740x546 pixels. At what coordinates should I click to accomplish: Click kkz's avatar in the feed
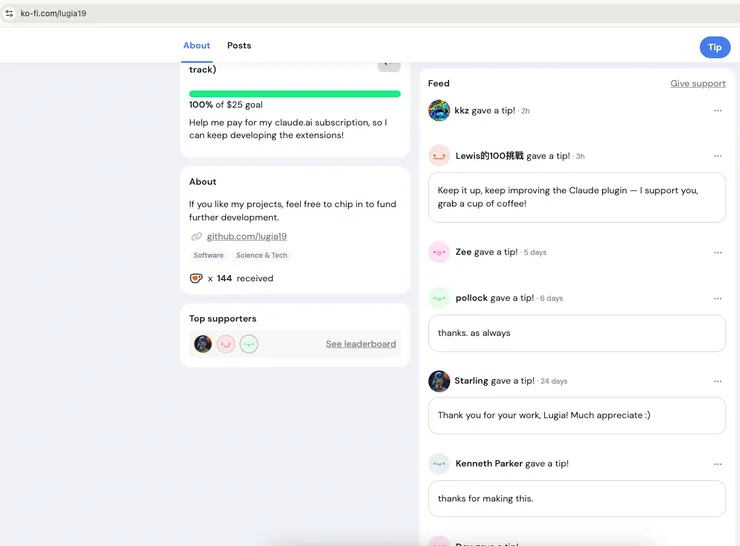click(x=439, y=110)
